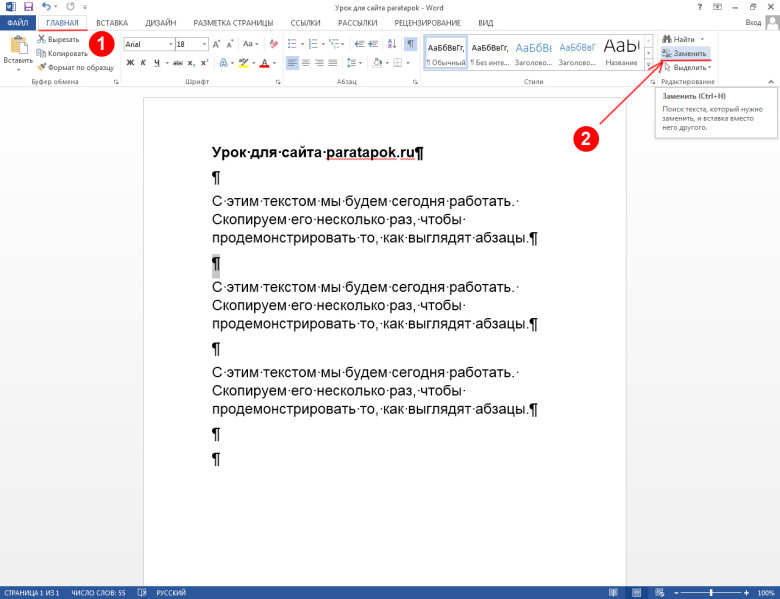Screen dimensions: 780x599
Task: Open the ФАЙЛ tab
Action: (x=18, y=23)
